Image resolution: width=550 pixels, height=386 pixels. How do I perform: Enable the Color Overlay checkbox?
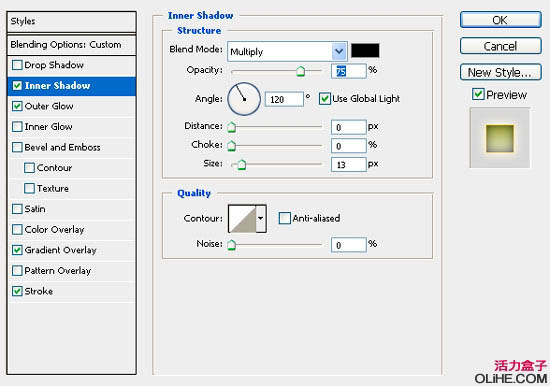(x=17, y=229)
